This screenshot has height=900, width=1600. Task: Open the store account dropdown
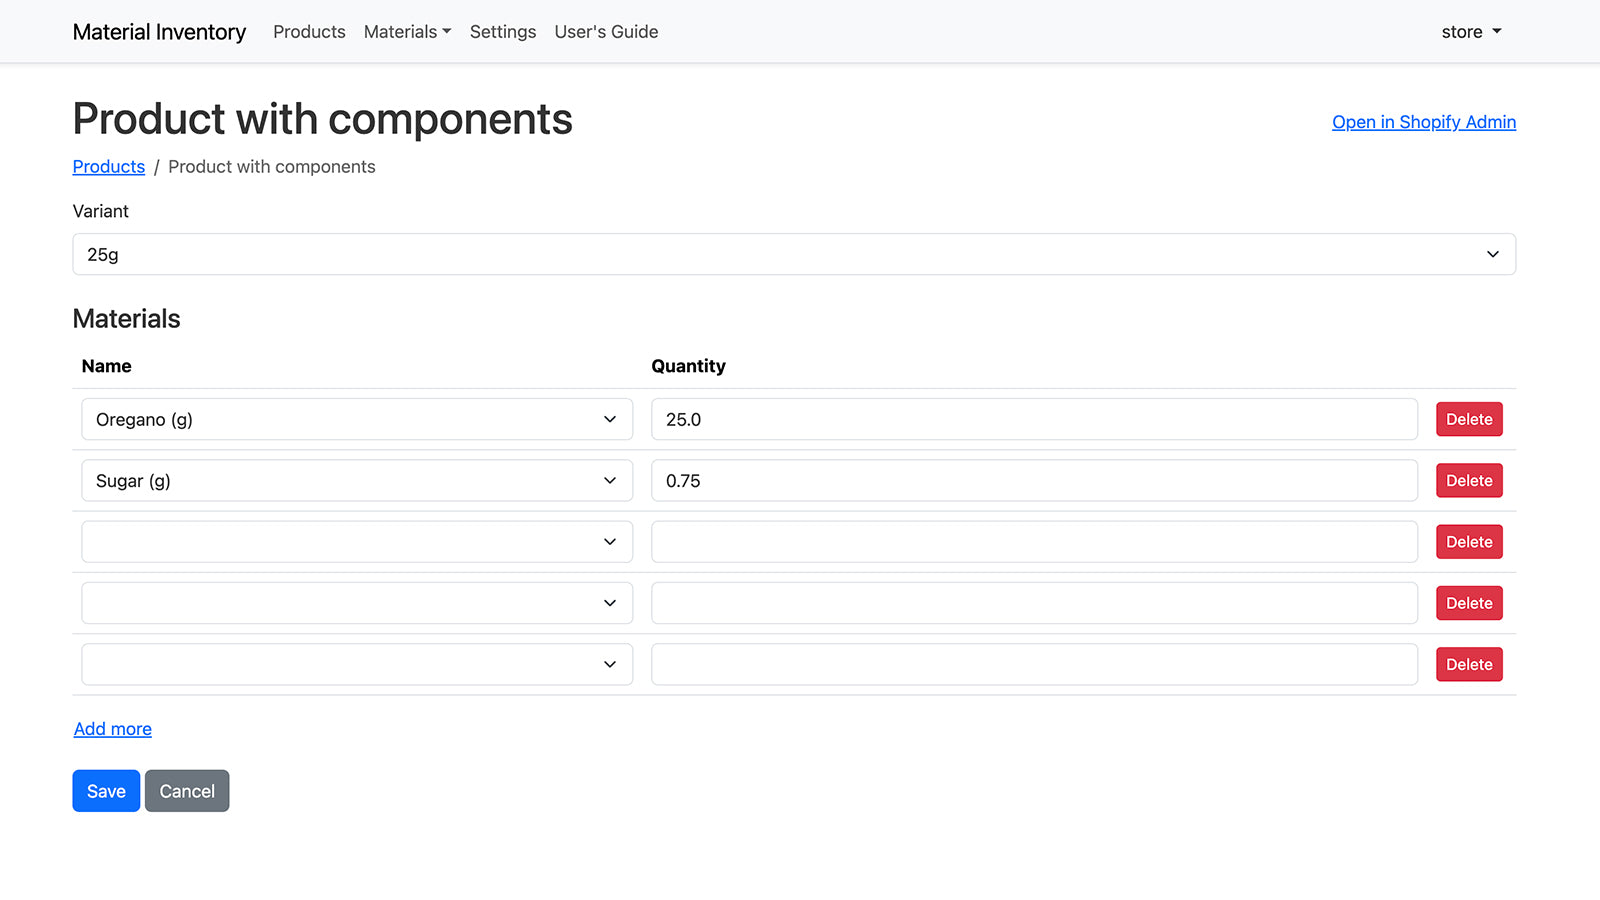click(x=1470, y=31)
